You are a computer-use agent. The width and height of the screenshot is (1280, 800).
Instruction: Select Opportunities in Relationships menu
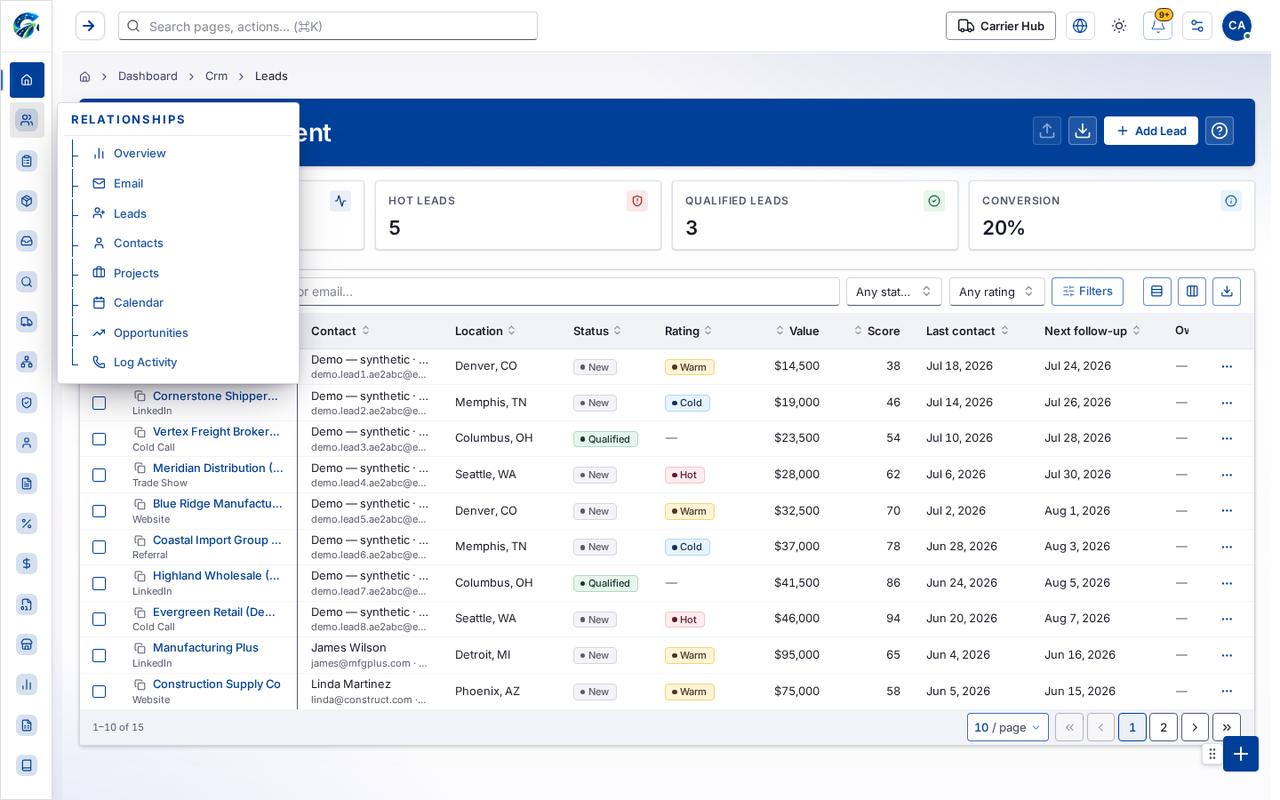click(x=151, y=333)
